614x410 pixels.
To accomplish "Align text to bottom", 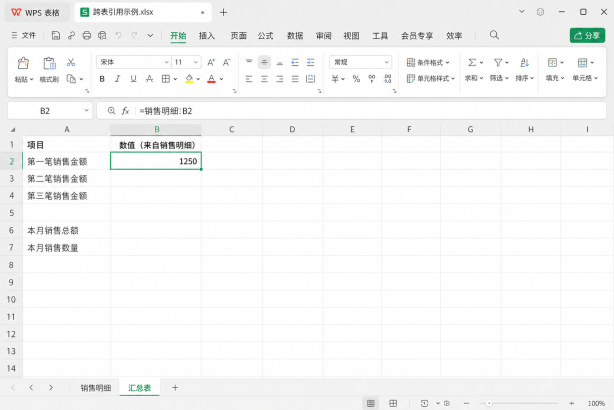I will [x=280, y=62].
